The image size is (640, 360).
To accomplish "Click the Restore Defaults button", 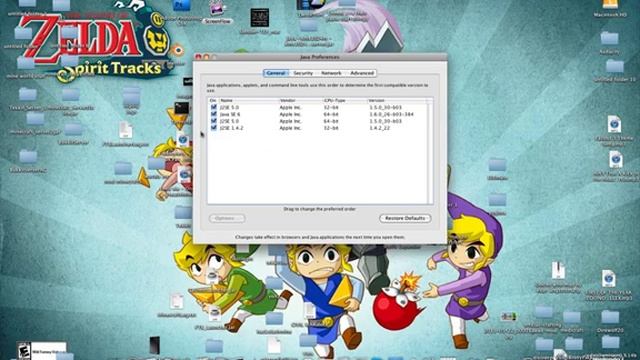I will tap(405, 218).
